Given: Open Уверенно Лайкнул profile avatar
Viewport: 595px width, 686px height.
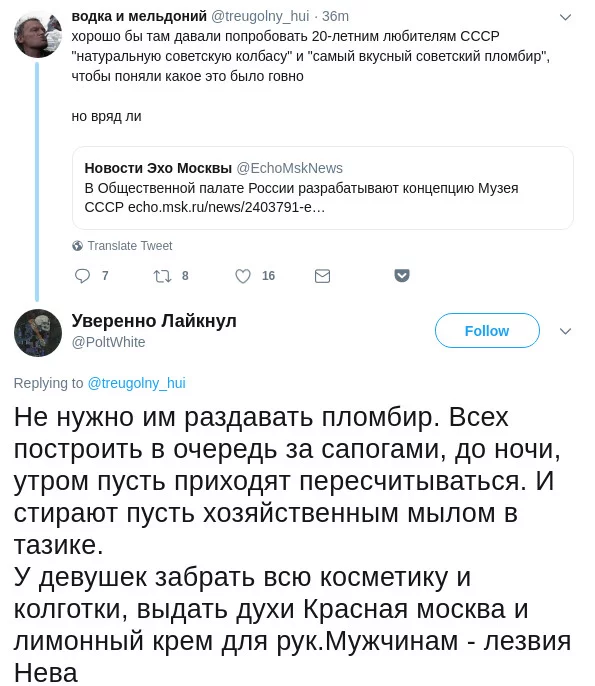Looking at the screenshot, I should pyautogui.click(x=38, y=332).
